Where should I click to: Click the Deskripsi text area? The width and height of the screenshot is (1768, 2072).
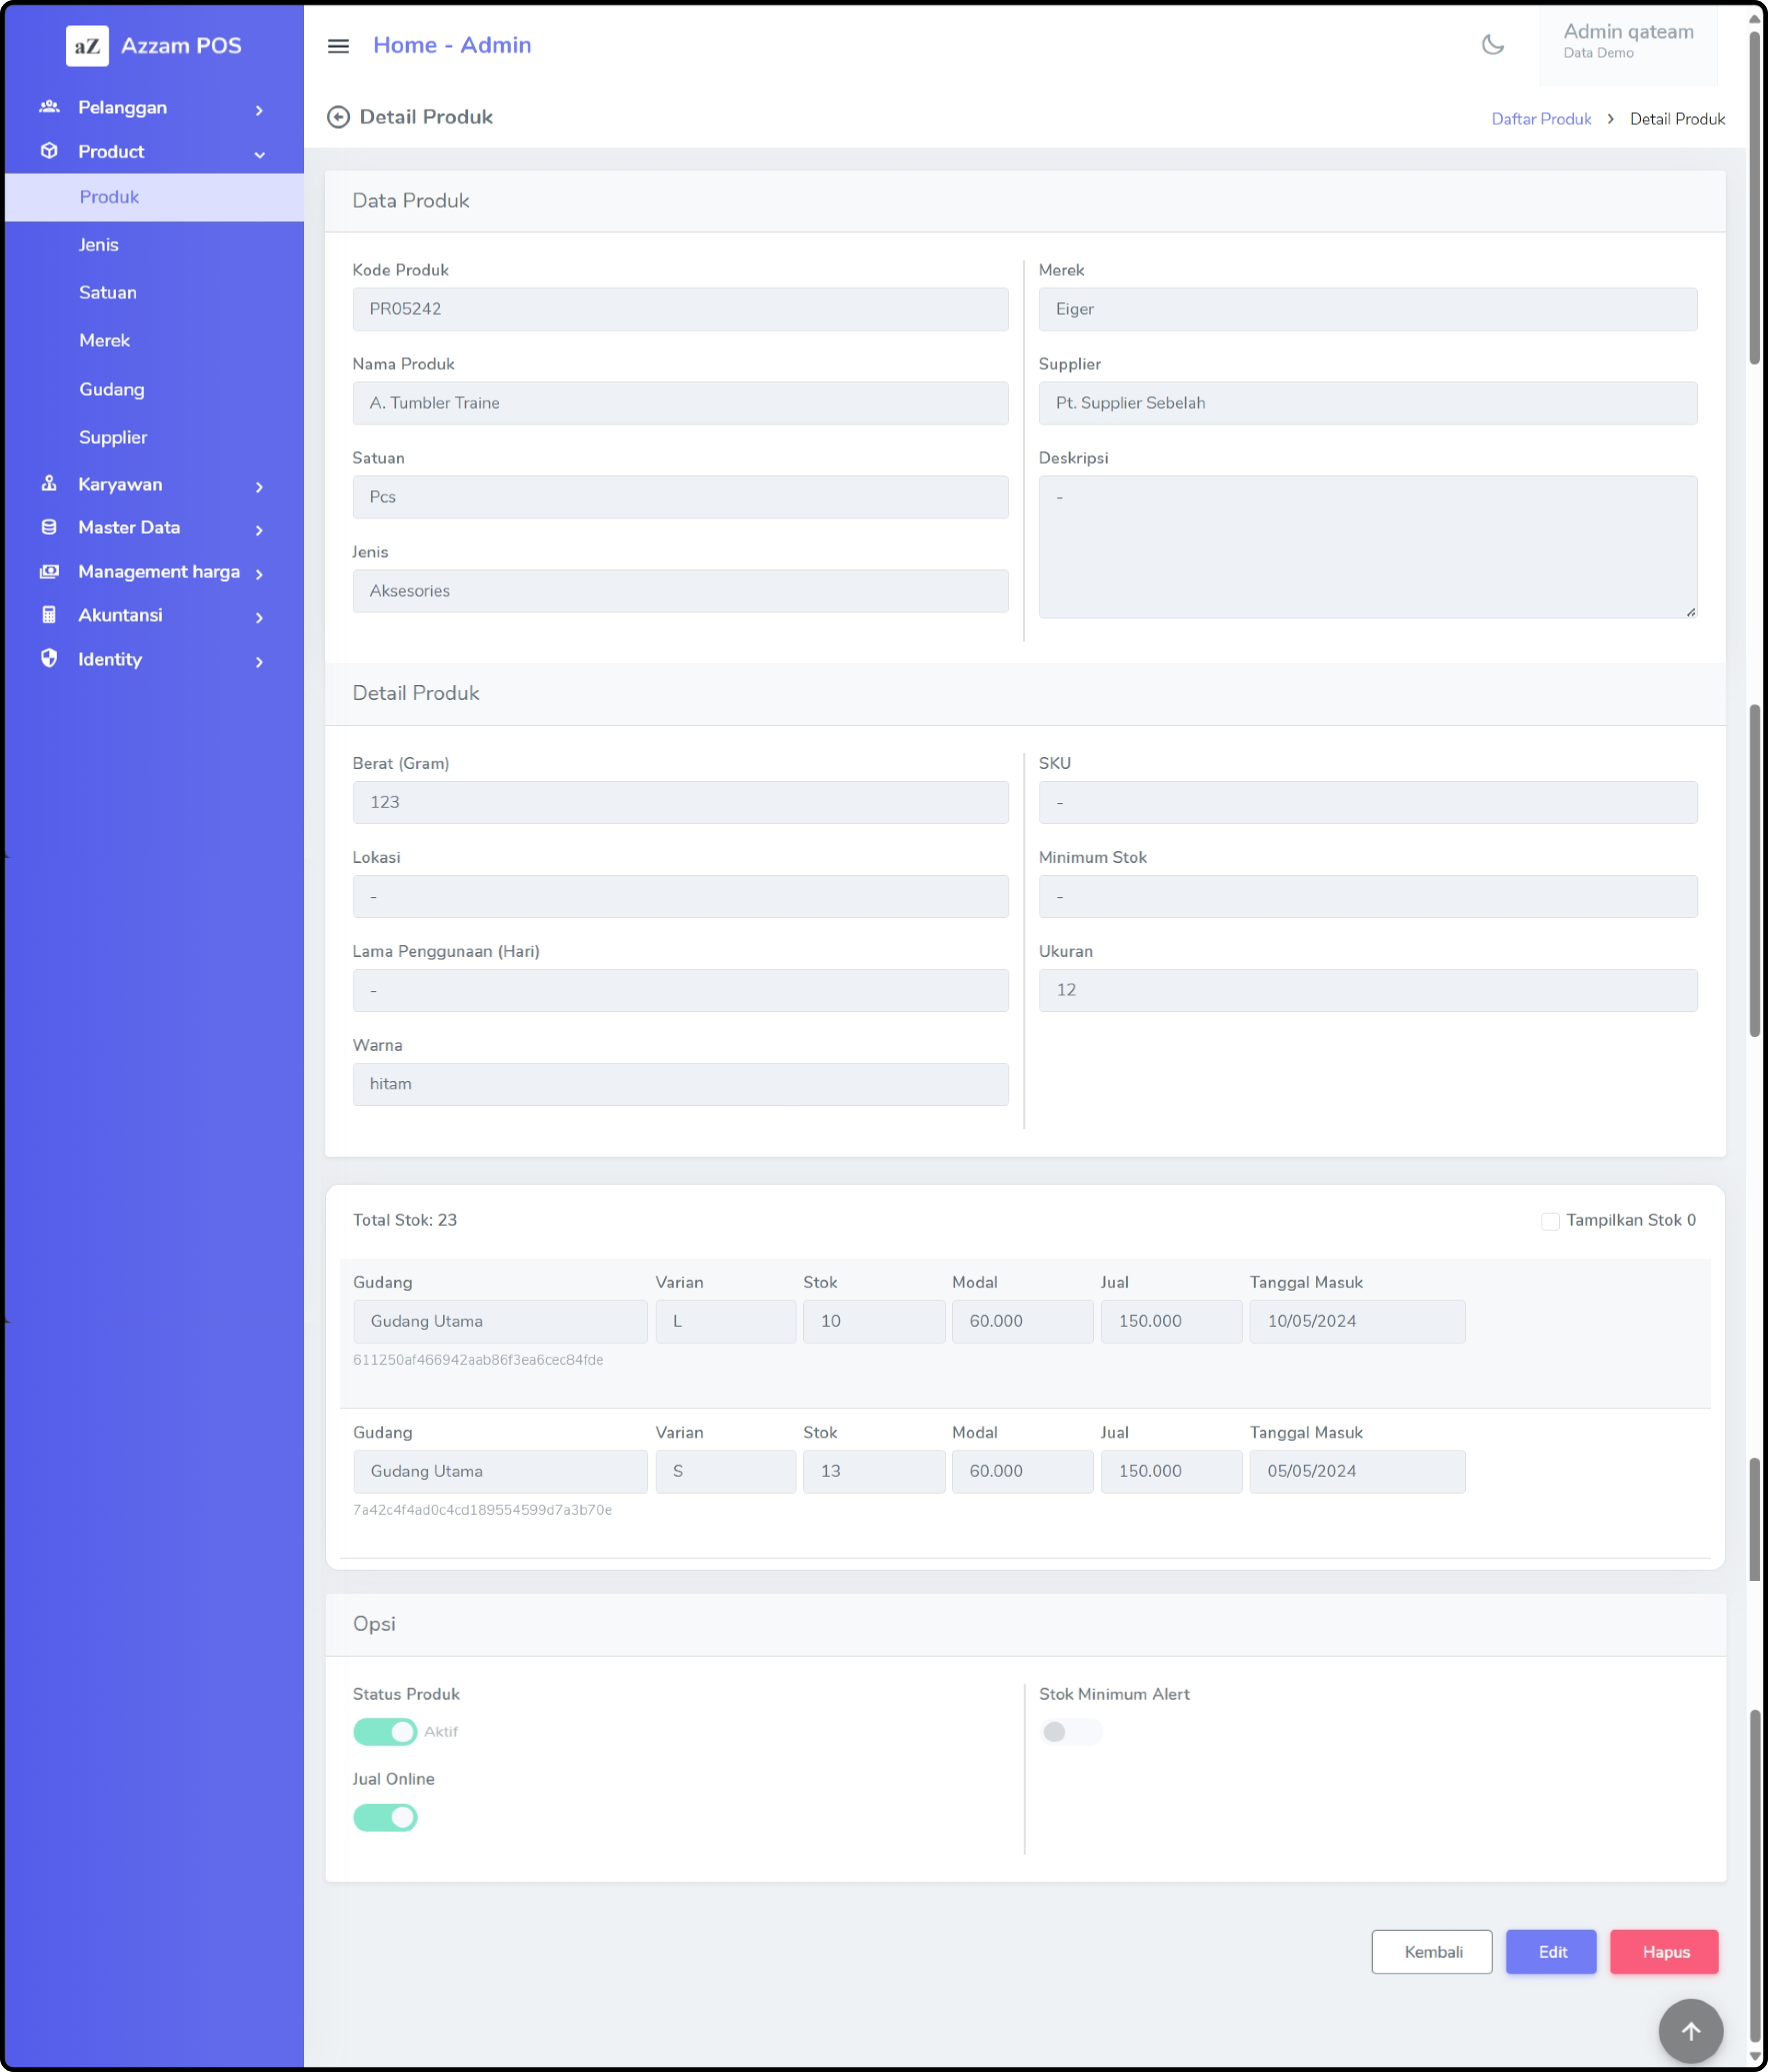[1366, 547]
